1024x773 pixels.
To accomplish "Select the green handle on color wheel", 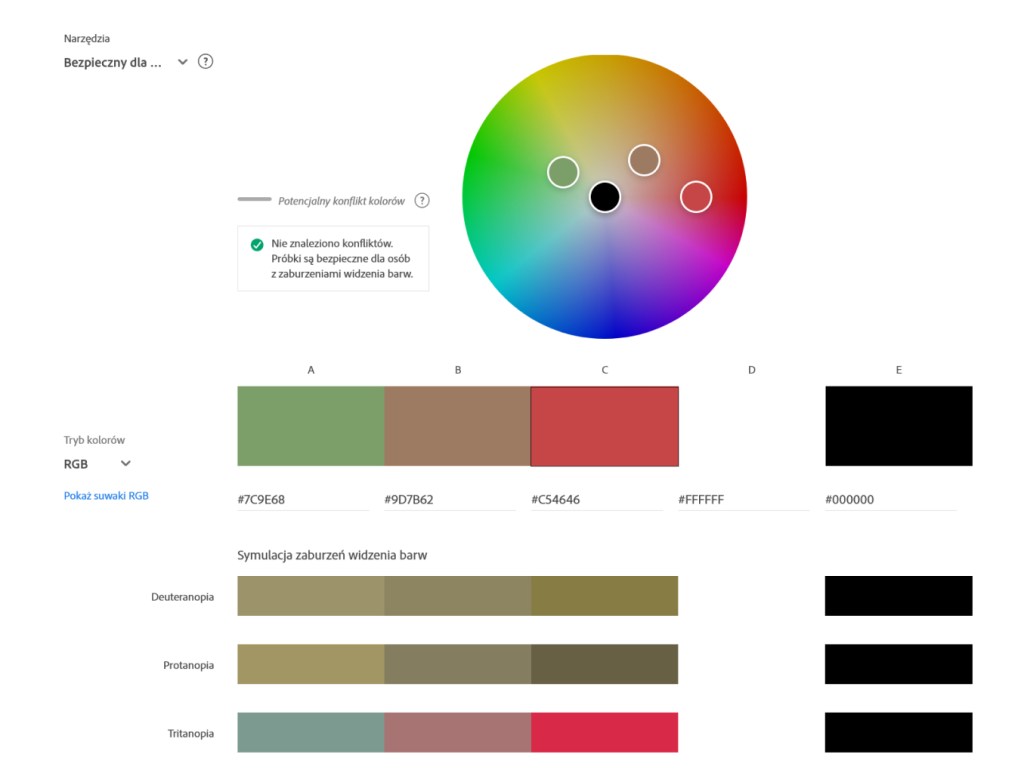I will pyautogui.click(x=563, y=172).
